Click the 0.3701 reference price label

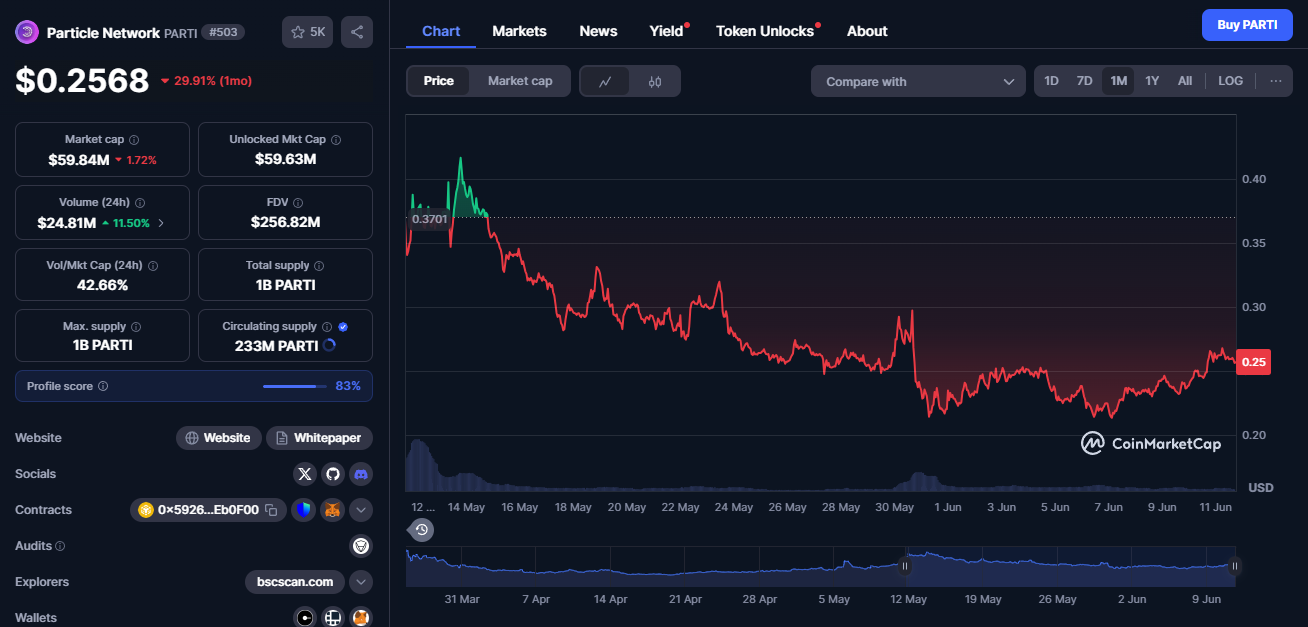428,218
